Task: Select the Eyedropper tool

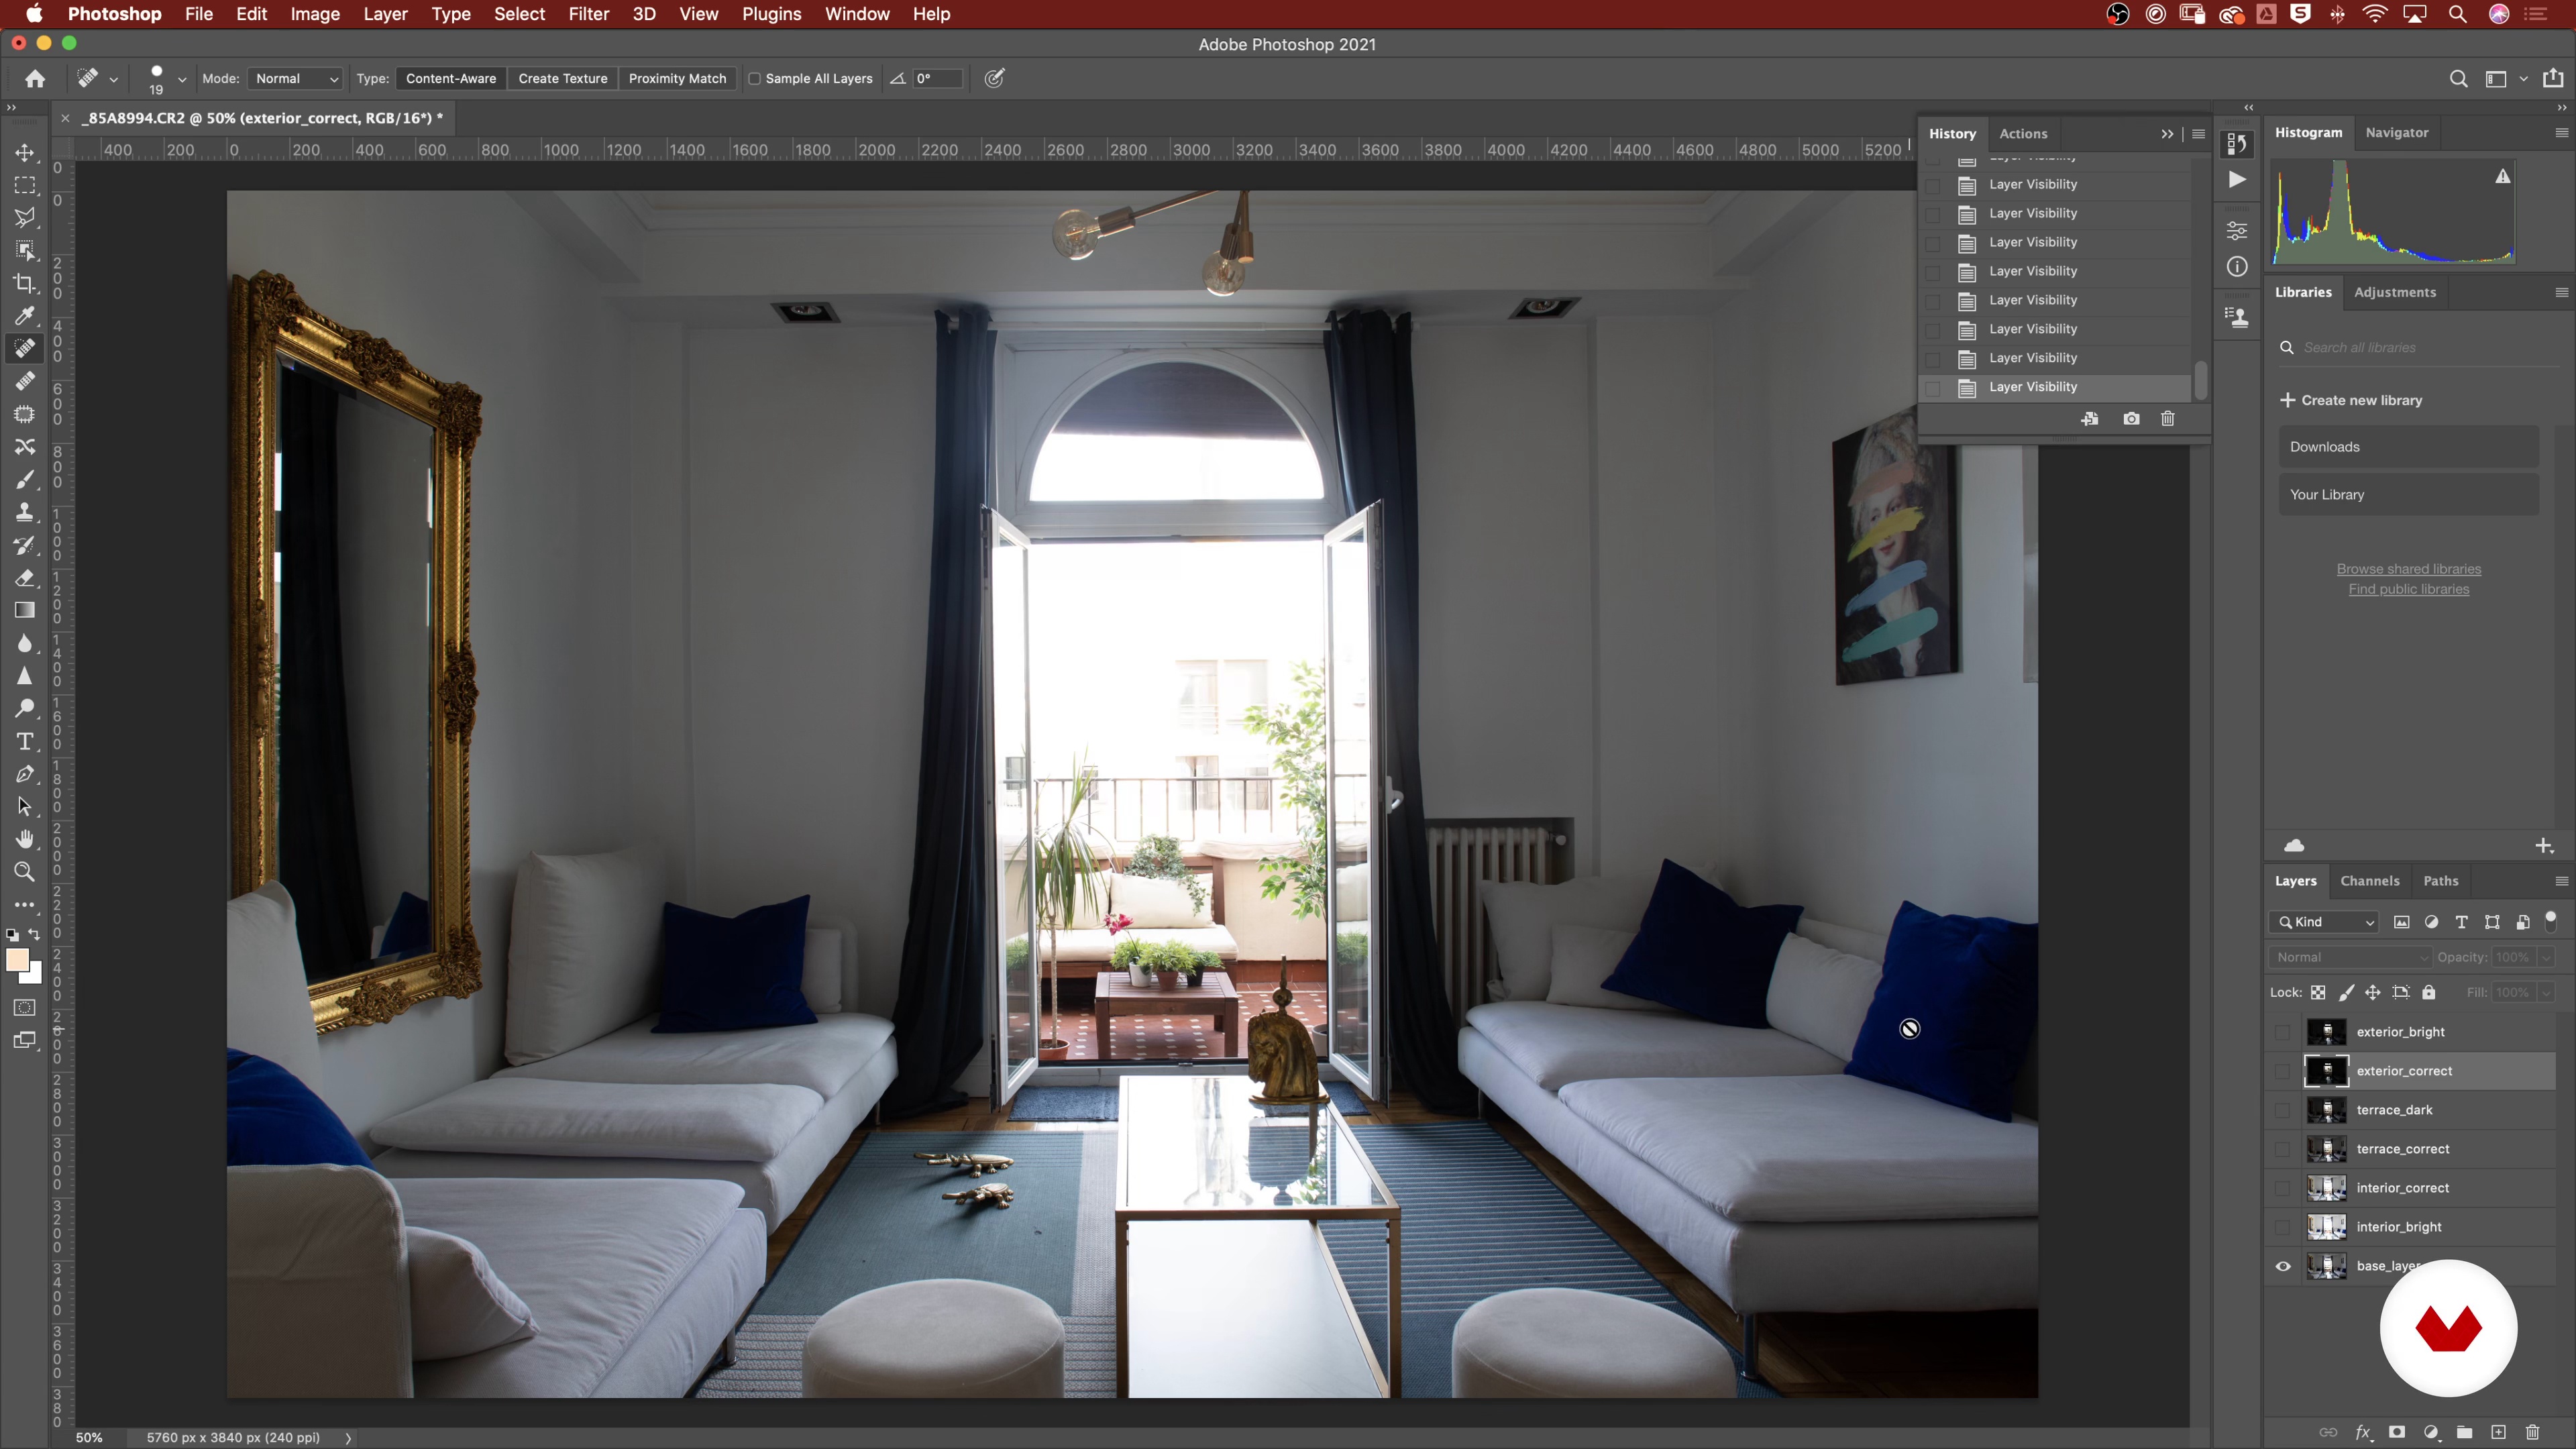Action: tap(25, 316)
